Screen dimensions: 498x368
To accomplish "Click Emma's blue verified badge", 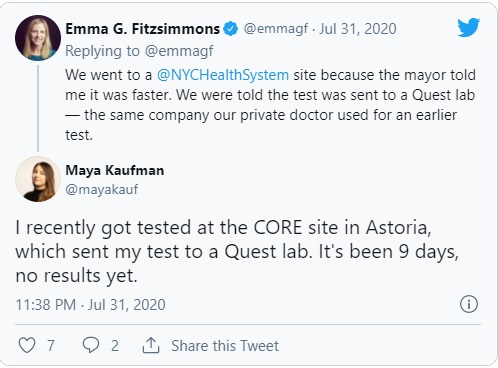I will (230, 29).
